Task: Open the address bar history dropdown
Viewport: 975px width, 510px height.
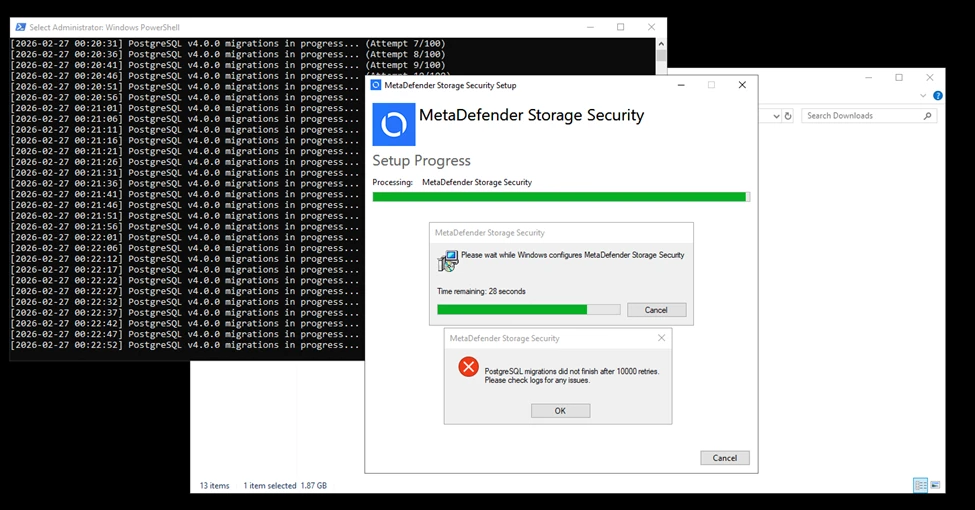Action: (x=776, y=116)
